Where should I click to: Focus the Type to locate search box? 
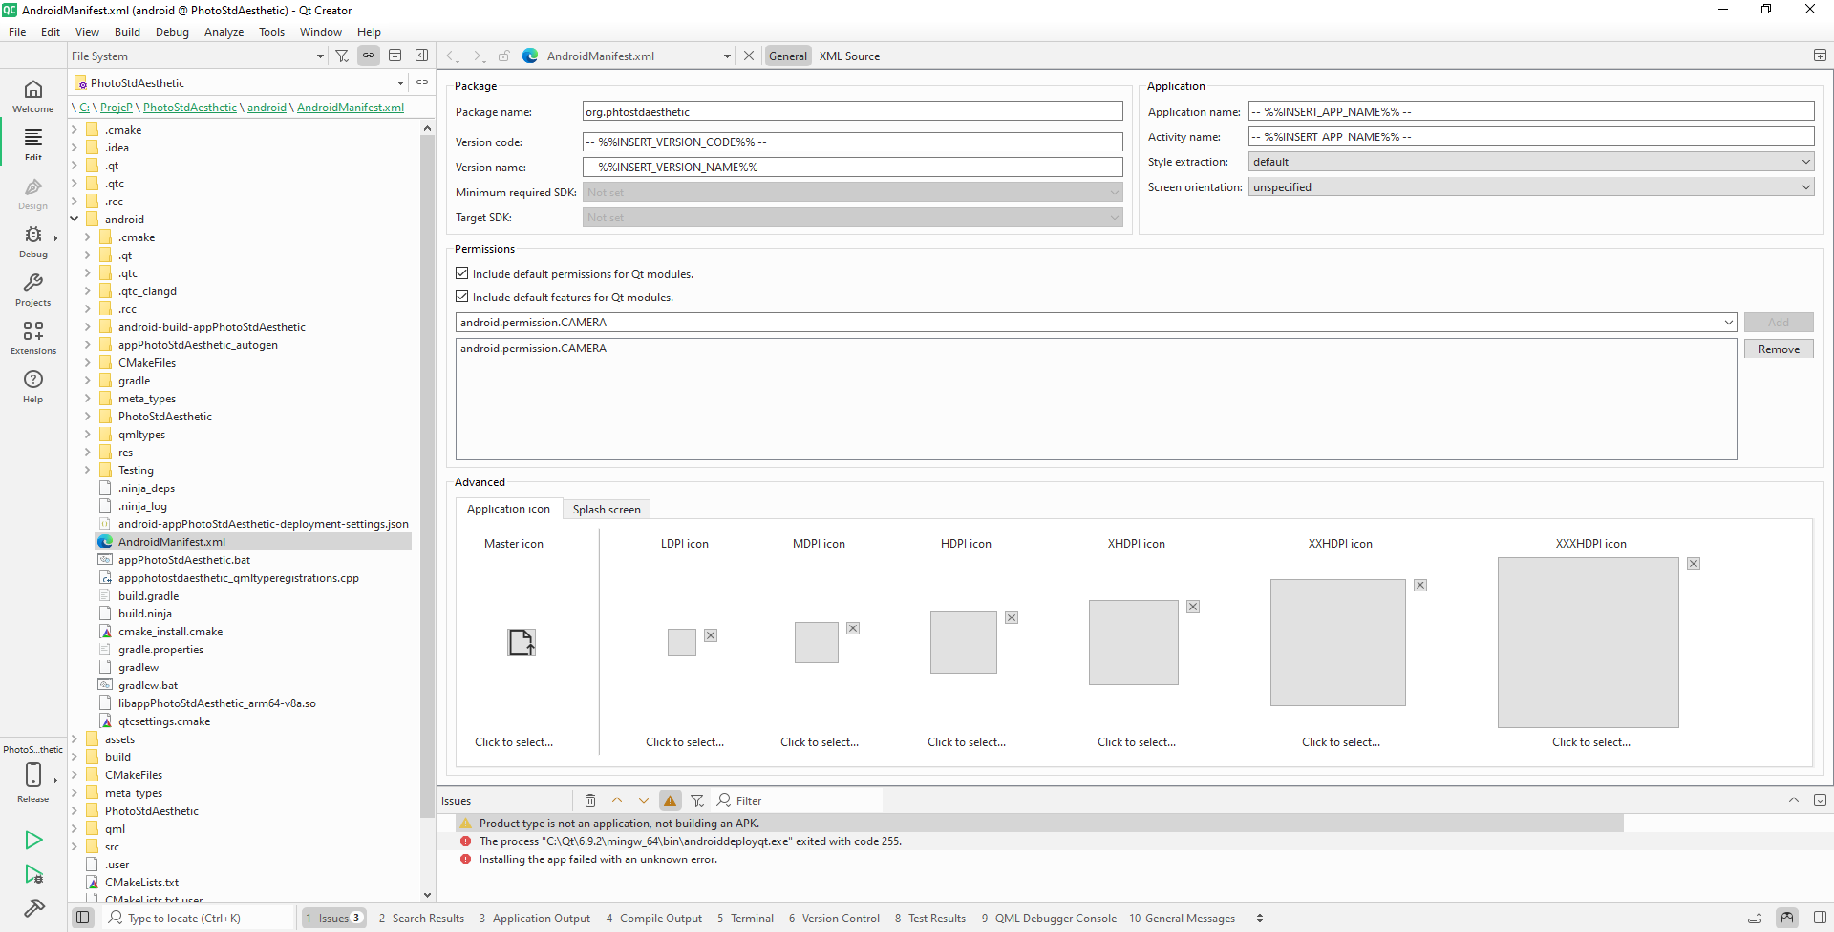[x=199, y=918]
